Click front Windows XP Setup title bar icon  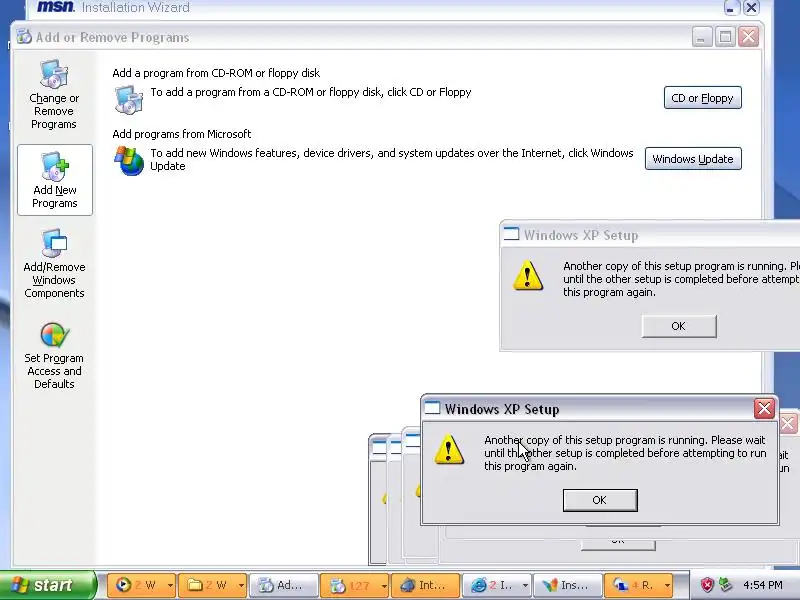[x=432, y=408]
